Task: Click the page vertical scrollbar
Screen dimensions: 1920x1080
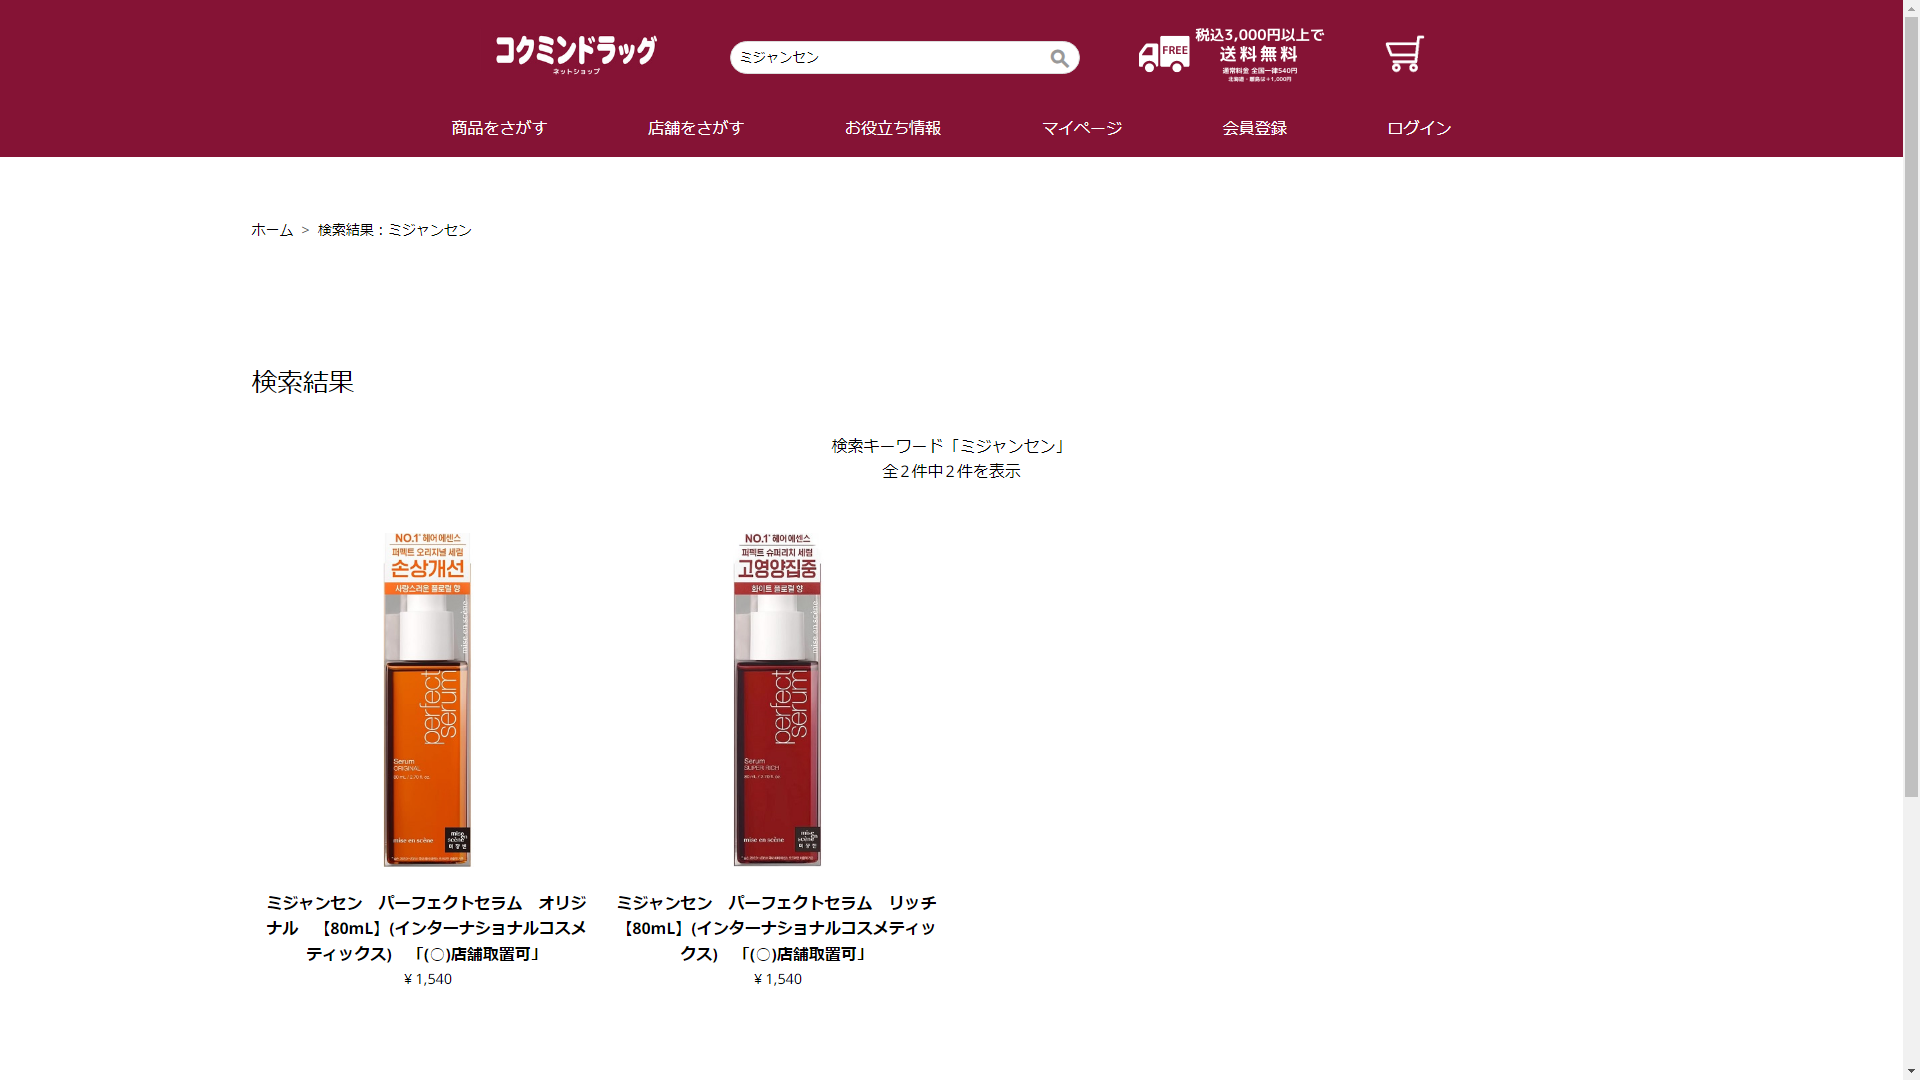Action: 1911,406
